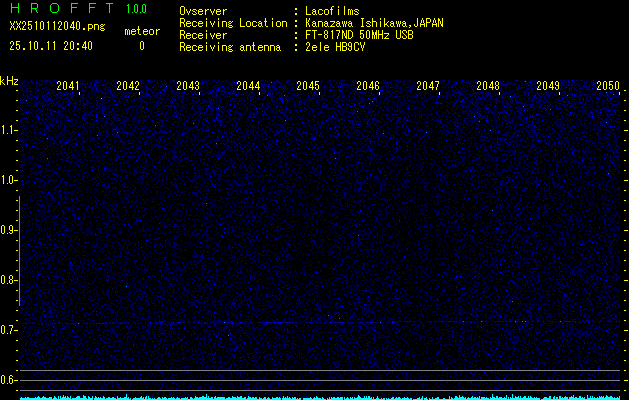This screenshot has width=629, height=400.
Task: Click the meteor count value 0
Action: coord(141,45)
